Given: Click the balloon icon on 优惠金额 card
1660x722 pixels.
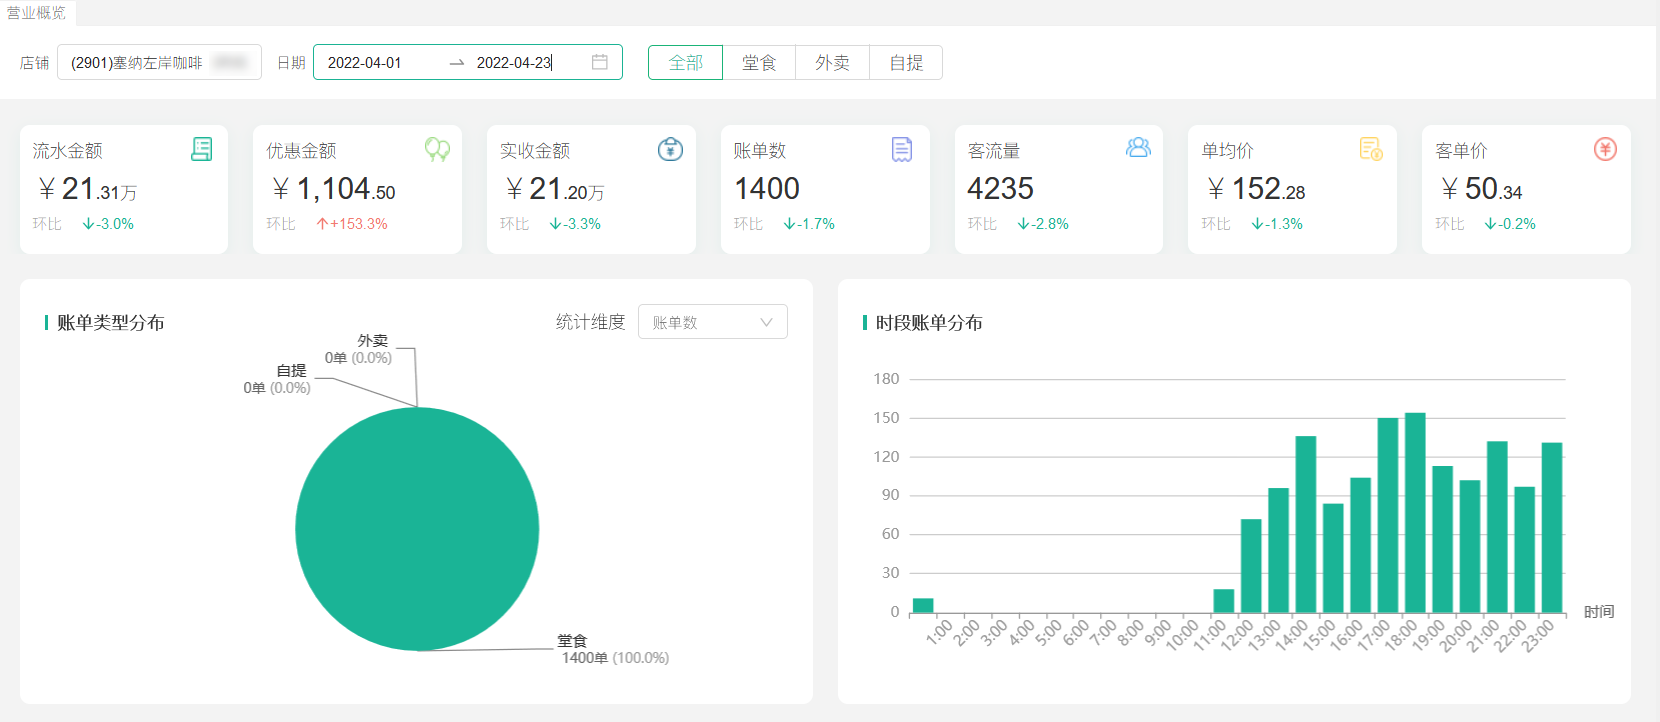Looking at the screenshot, I should 437,149.
